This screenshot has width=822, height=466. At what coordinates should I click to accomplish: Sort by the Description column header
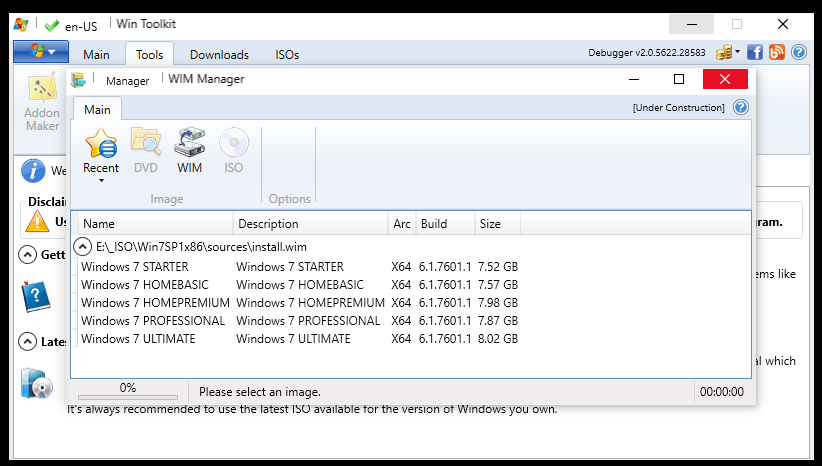[310, 224]
